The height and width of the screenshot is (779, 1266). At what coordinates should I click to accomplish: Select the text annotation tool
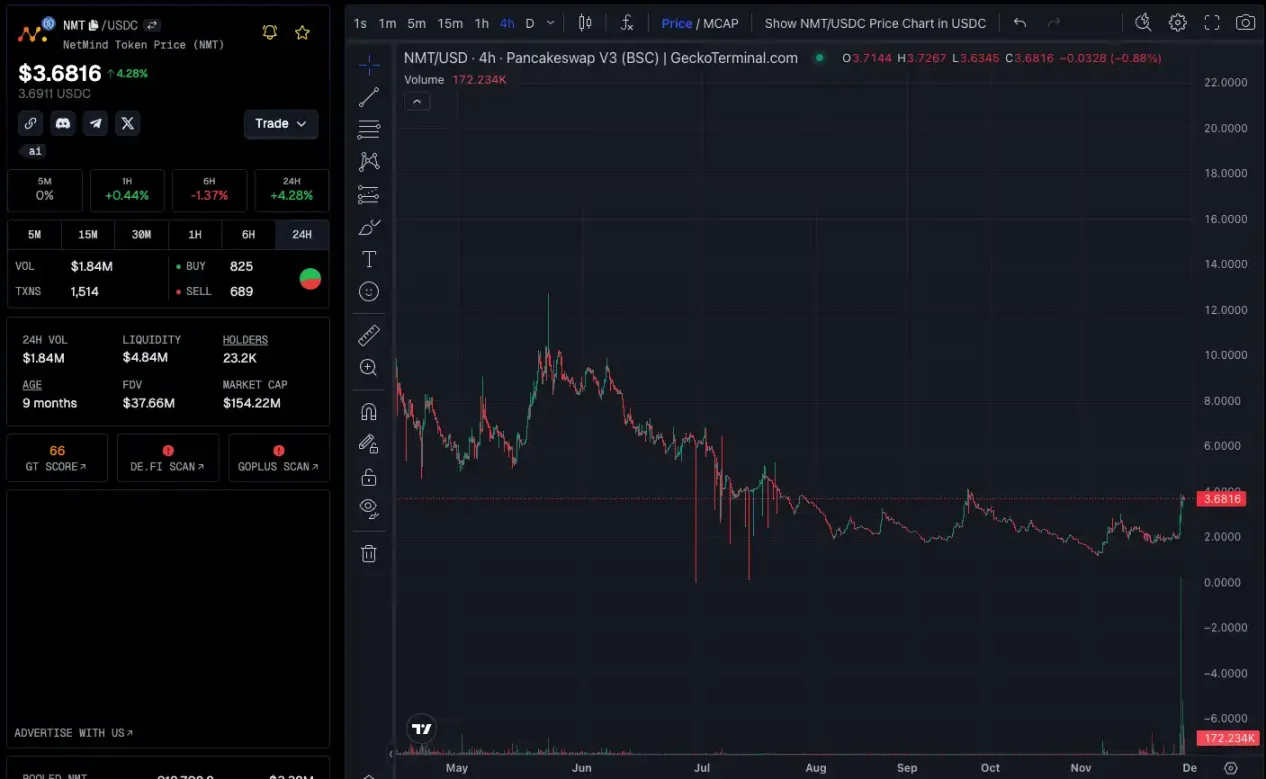[369, 258]
